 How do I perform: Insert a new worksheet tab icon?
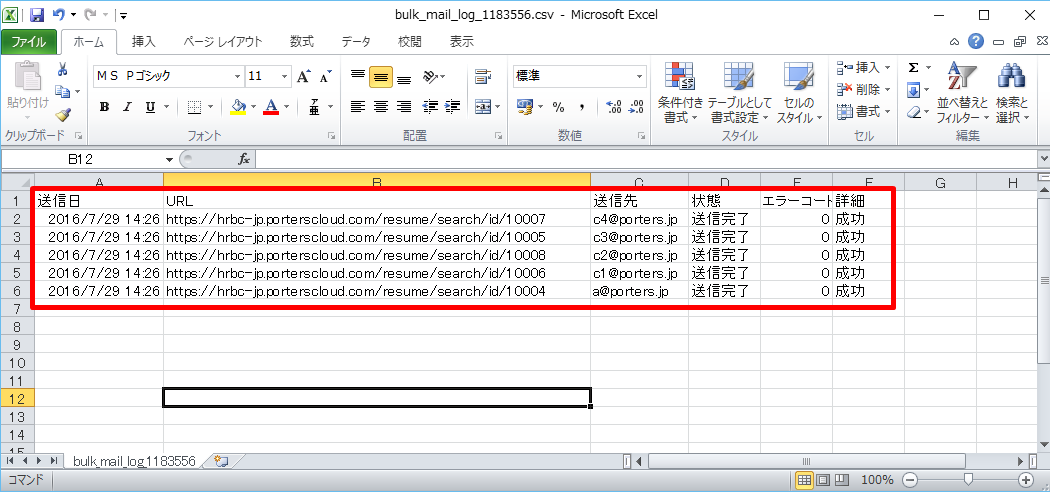pos(221,461)
